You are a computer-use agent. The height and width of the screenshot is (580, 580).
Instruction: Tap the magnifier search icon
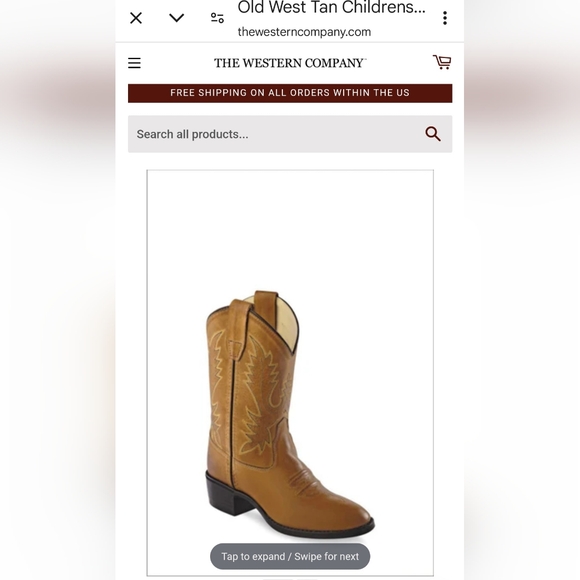[x=433, y=134]
